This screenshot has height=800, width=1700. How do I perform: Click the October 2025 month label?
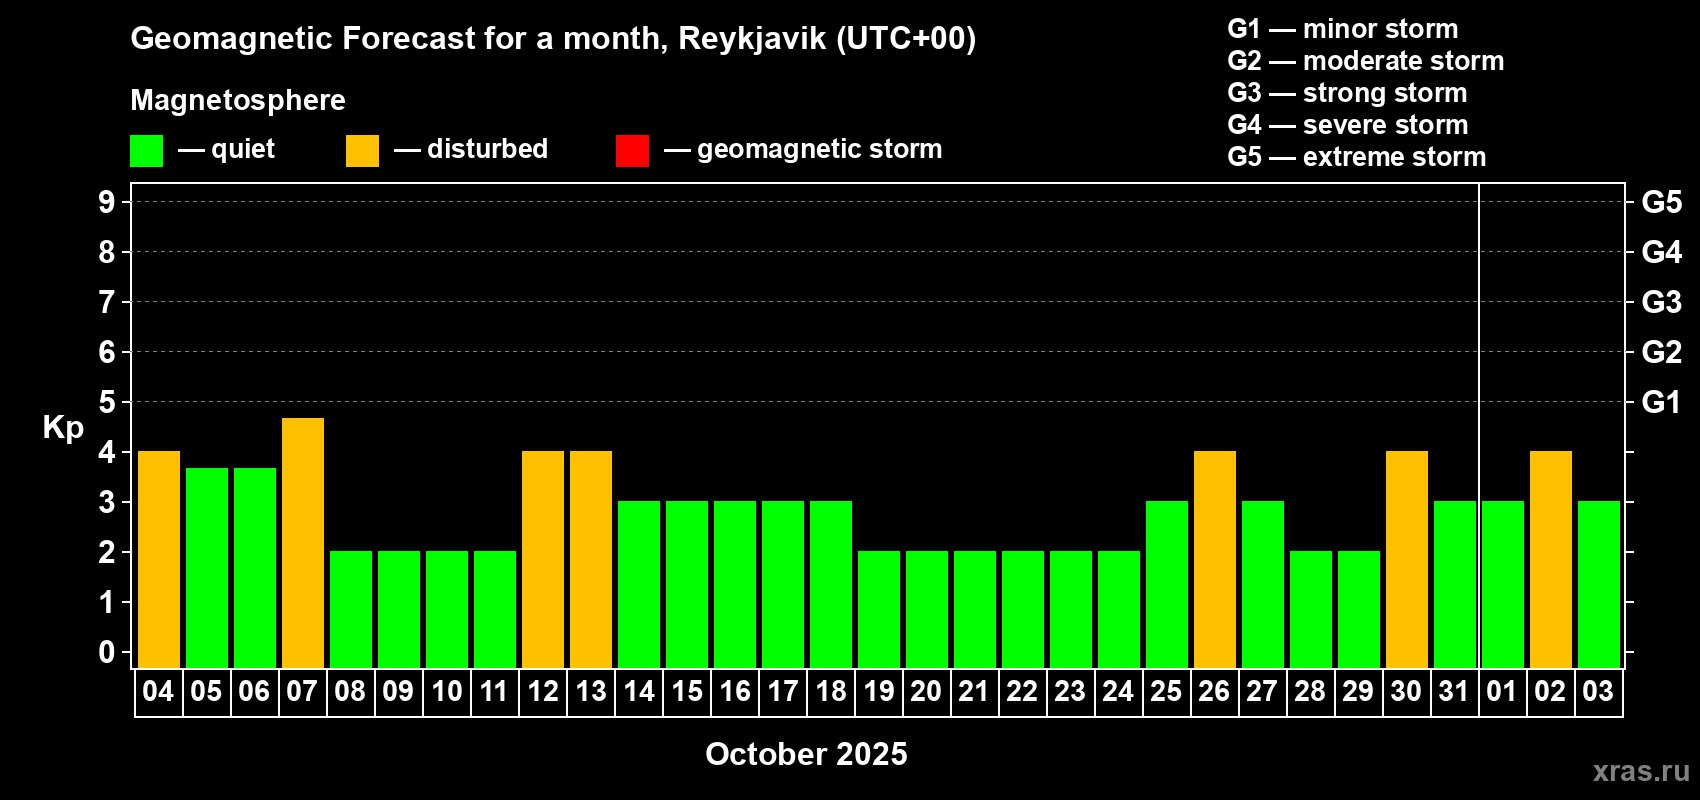[806, 754]
